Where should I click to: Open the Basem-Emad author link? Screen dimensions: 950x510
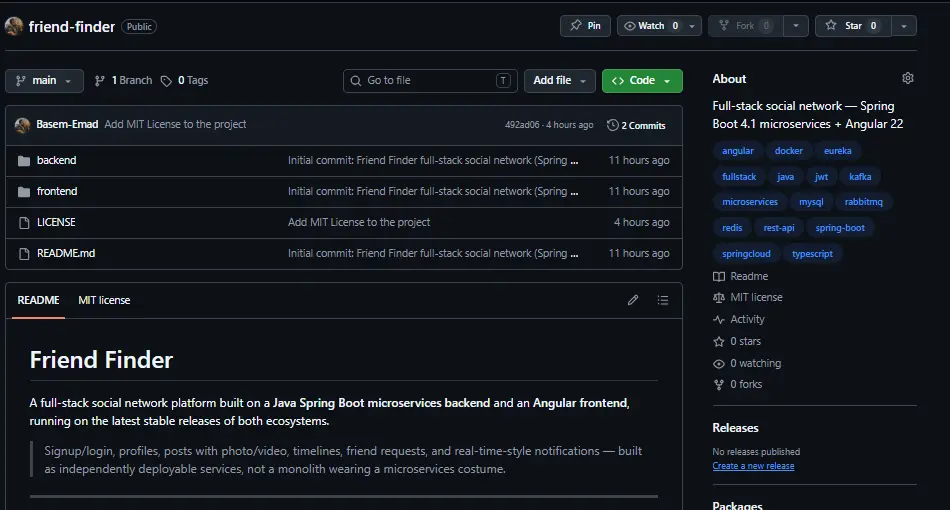[67, 124]
